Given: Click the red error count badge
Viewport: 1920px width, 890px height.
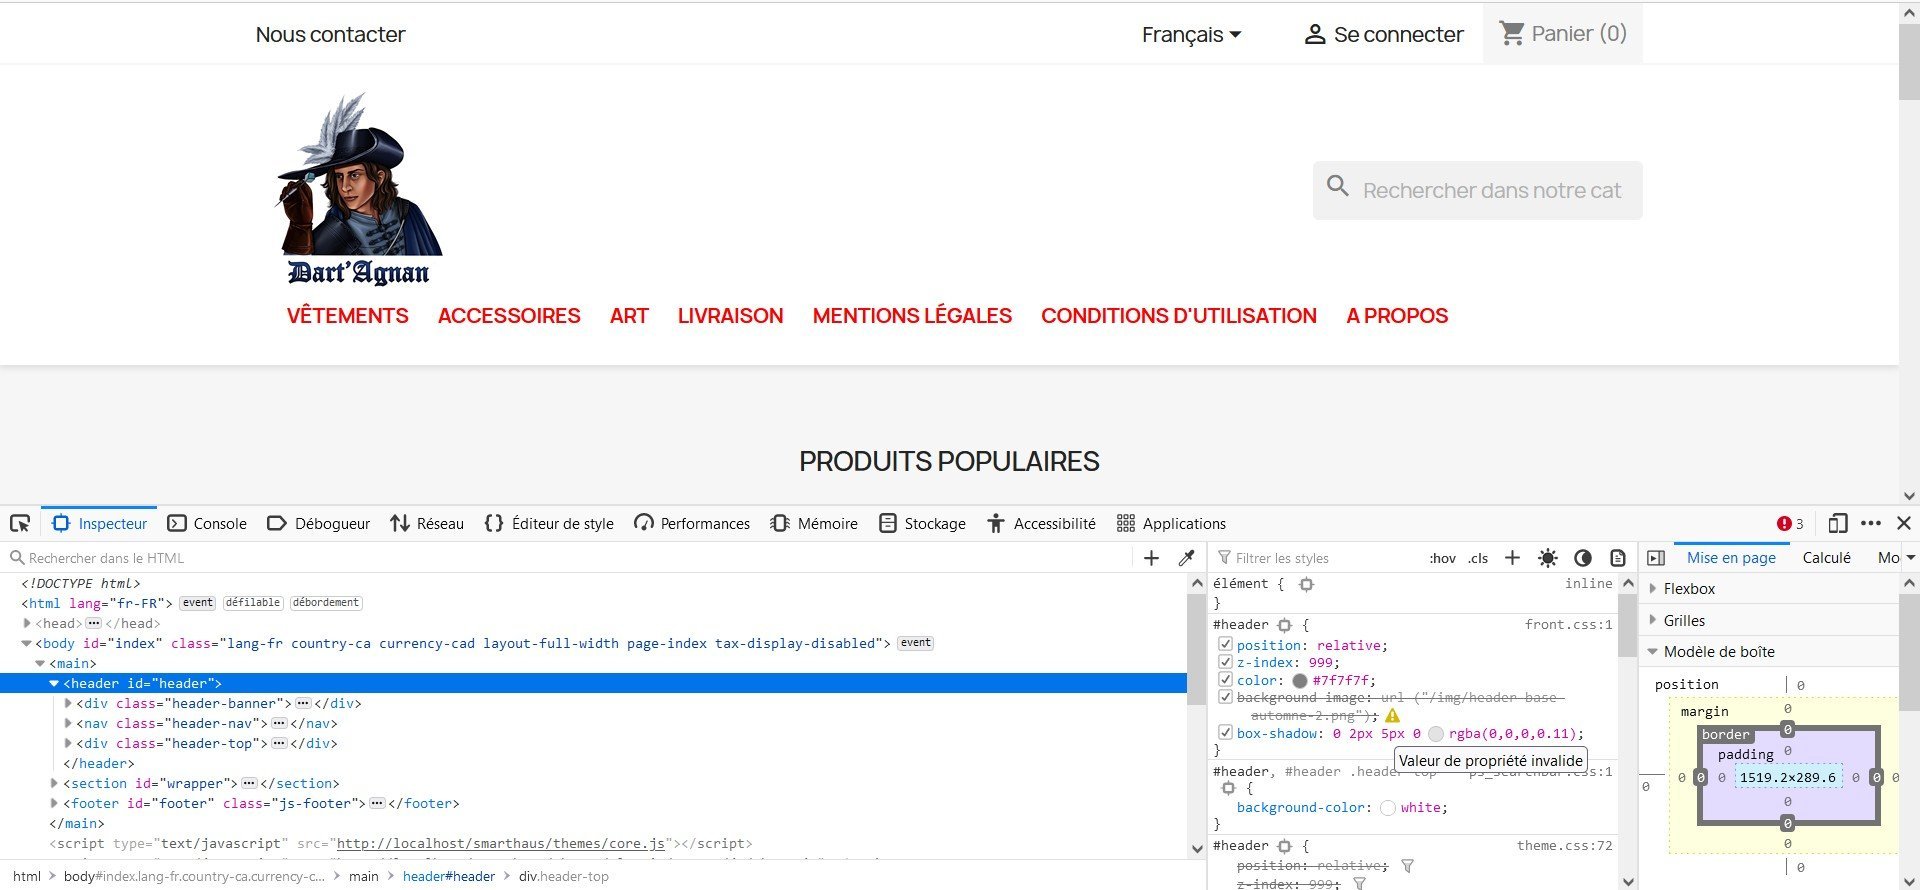Looking at the screenshot, I should tap(1790, 524).
